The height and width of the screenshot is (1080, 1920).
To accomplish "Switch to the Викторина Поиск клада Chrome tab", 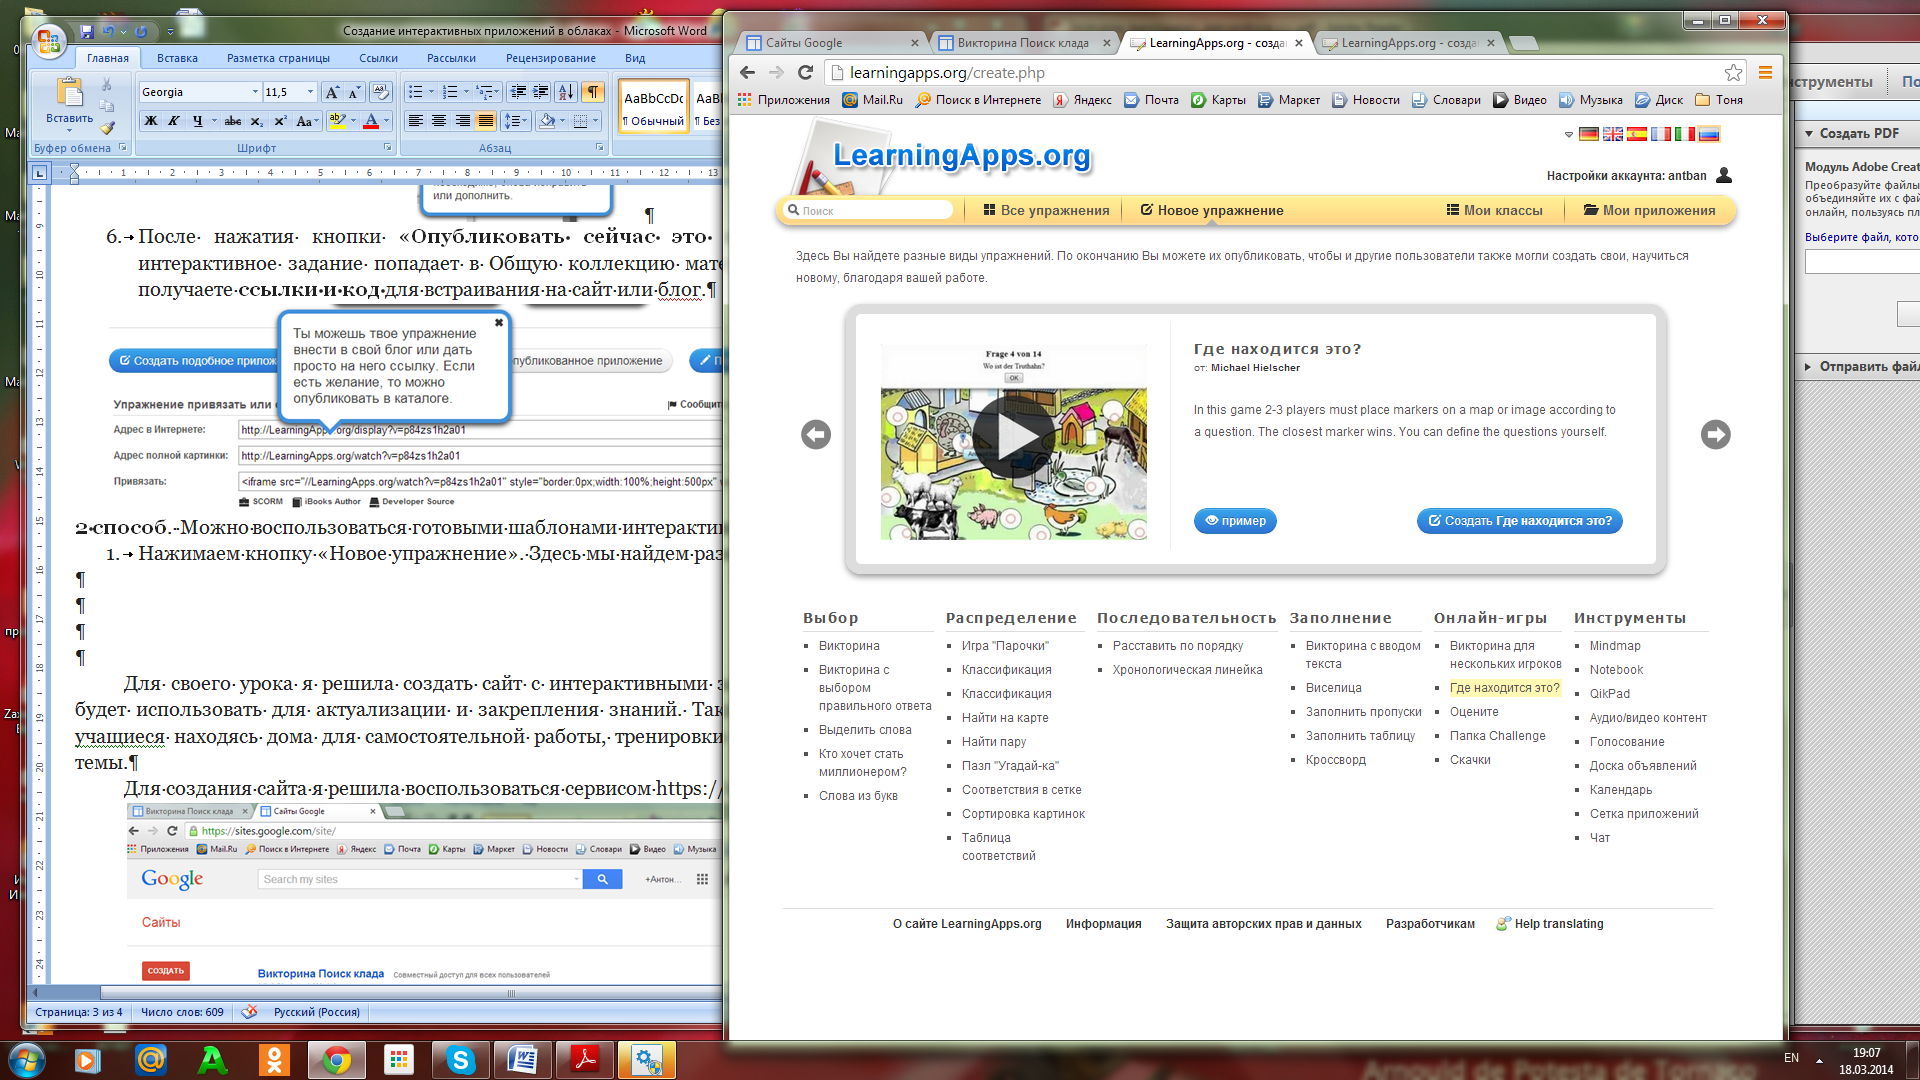I will [1023, 43].
